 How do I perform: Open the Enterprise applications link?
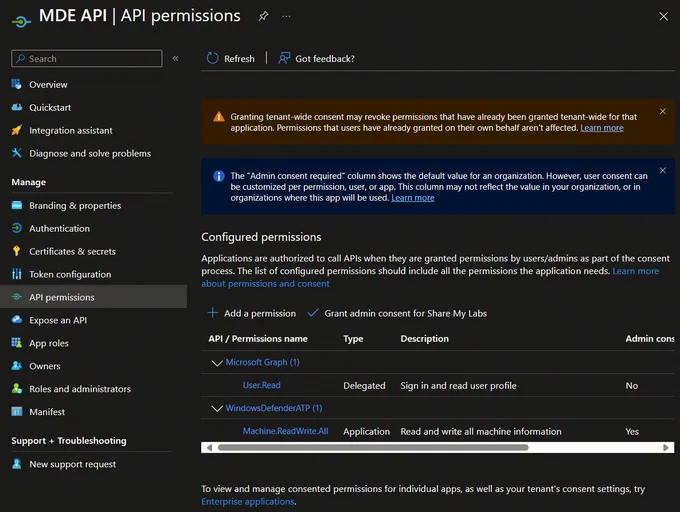(248, 502)
